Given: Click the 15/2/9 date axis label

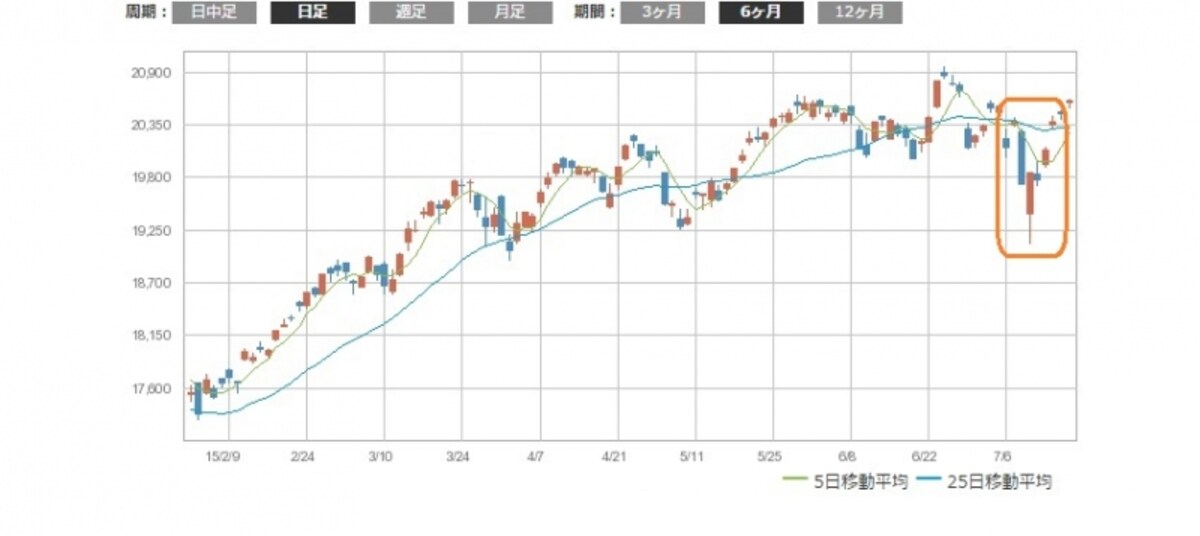Looking at the screenshot, I should pos(220,456).
